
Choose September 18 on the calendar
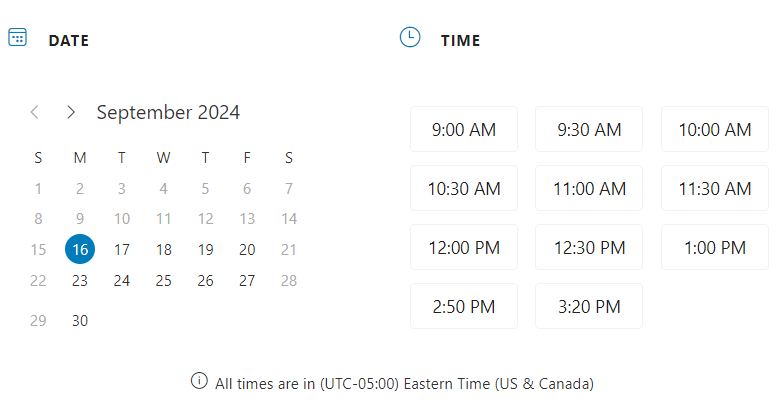164,249
